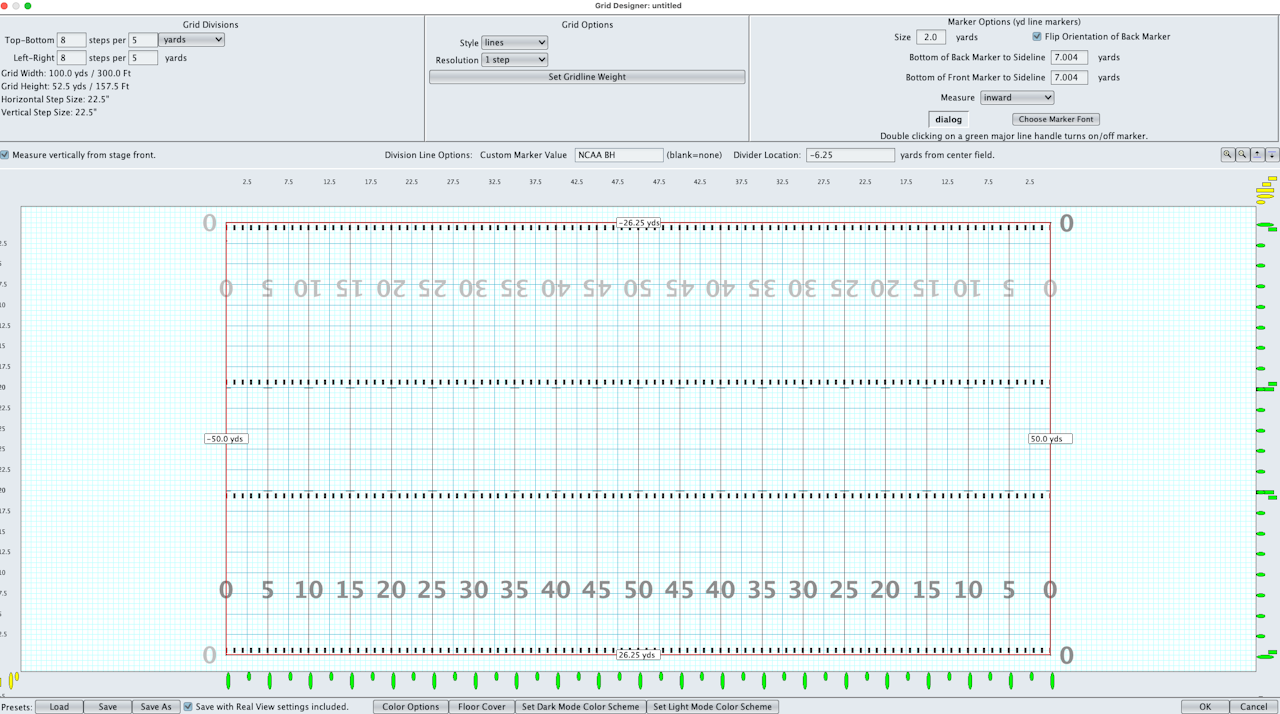
Task: Click the 26.25 yds bottom edge marker
Action: click(638, 655)
